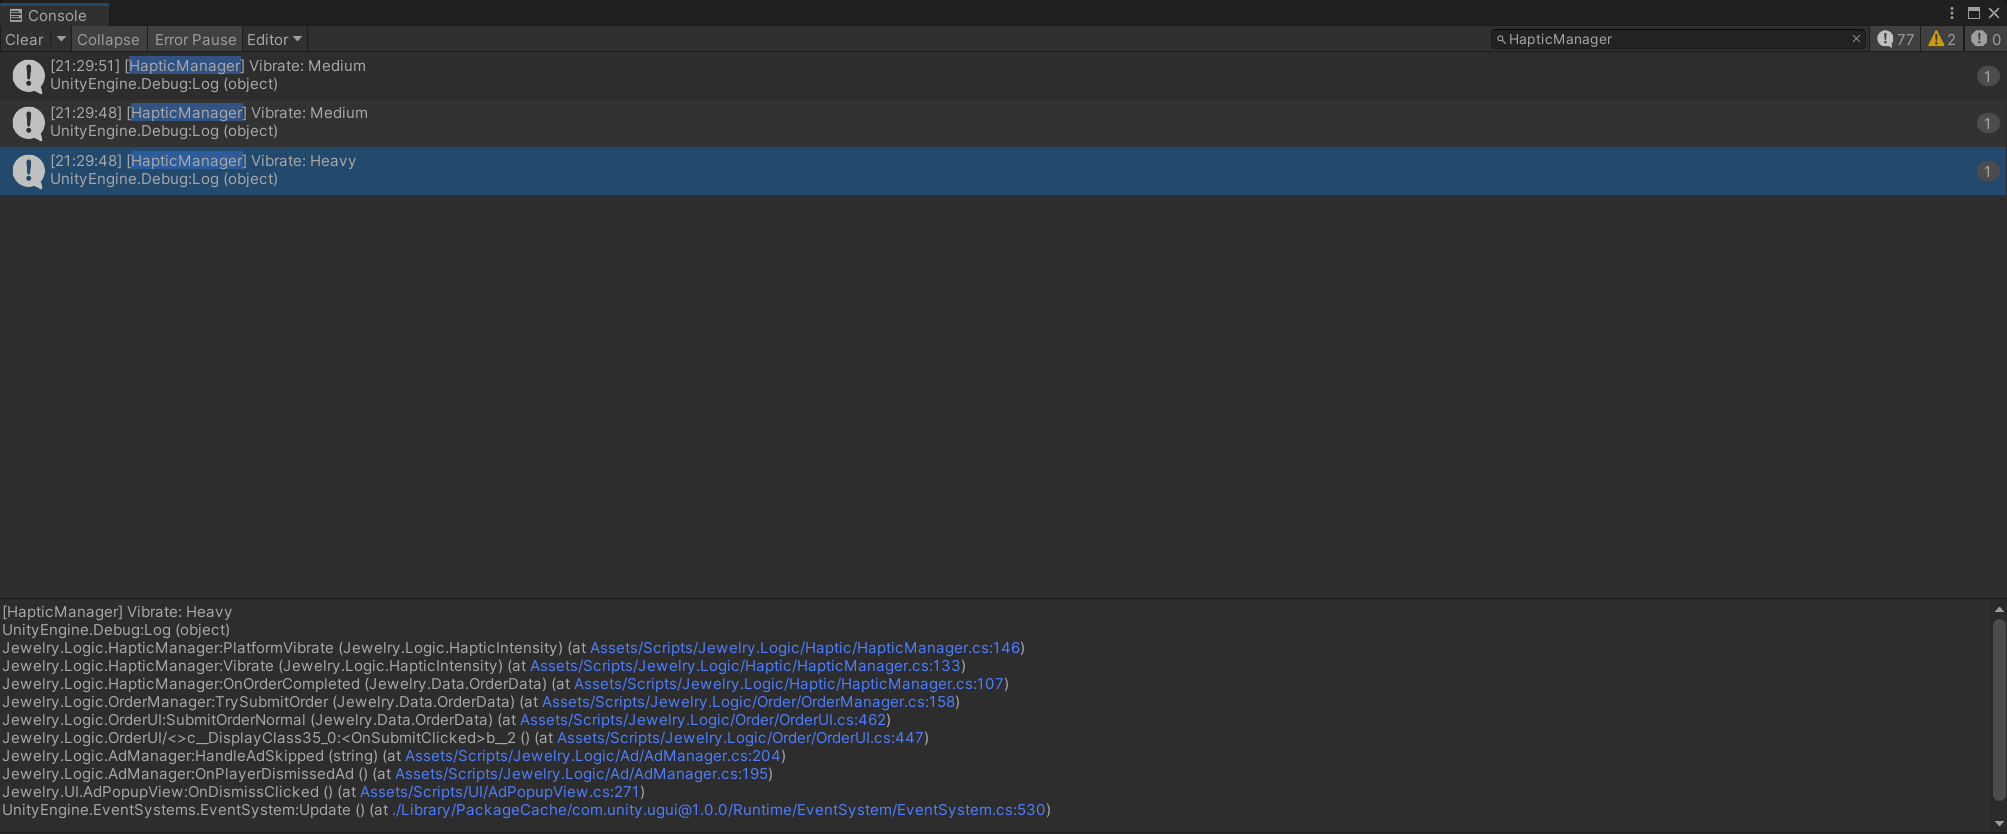Select the 21:29:48 Vibrate: Medium log entry
Screen dimensions: 2007x834
[x=1003, y=123]
